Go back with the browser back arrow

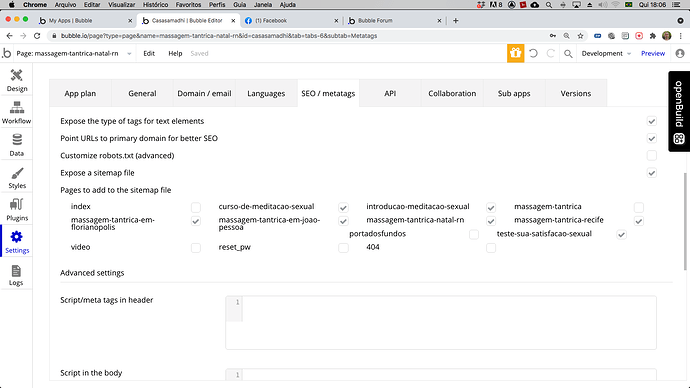(x=9, y=36)
